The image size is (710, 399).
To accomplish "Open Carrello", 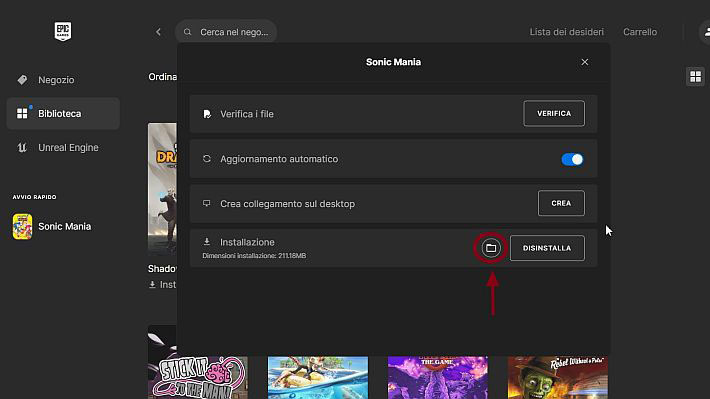I will 640,32.
